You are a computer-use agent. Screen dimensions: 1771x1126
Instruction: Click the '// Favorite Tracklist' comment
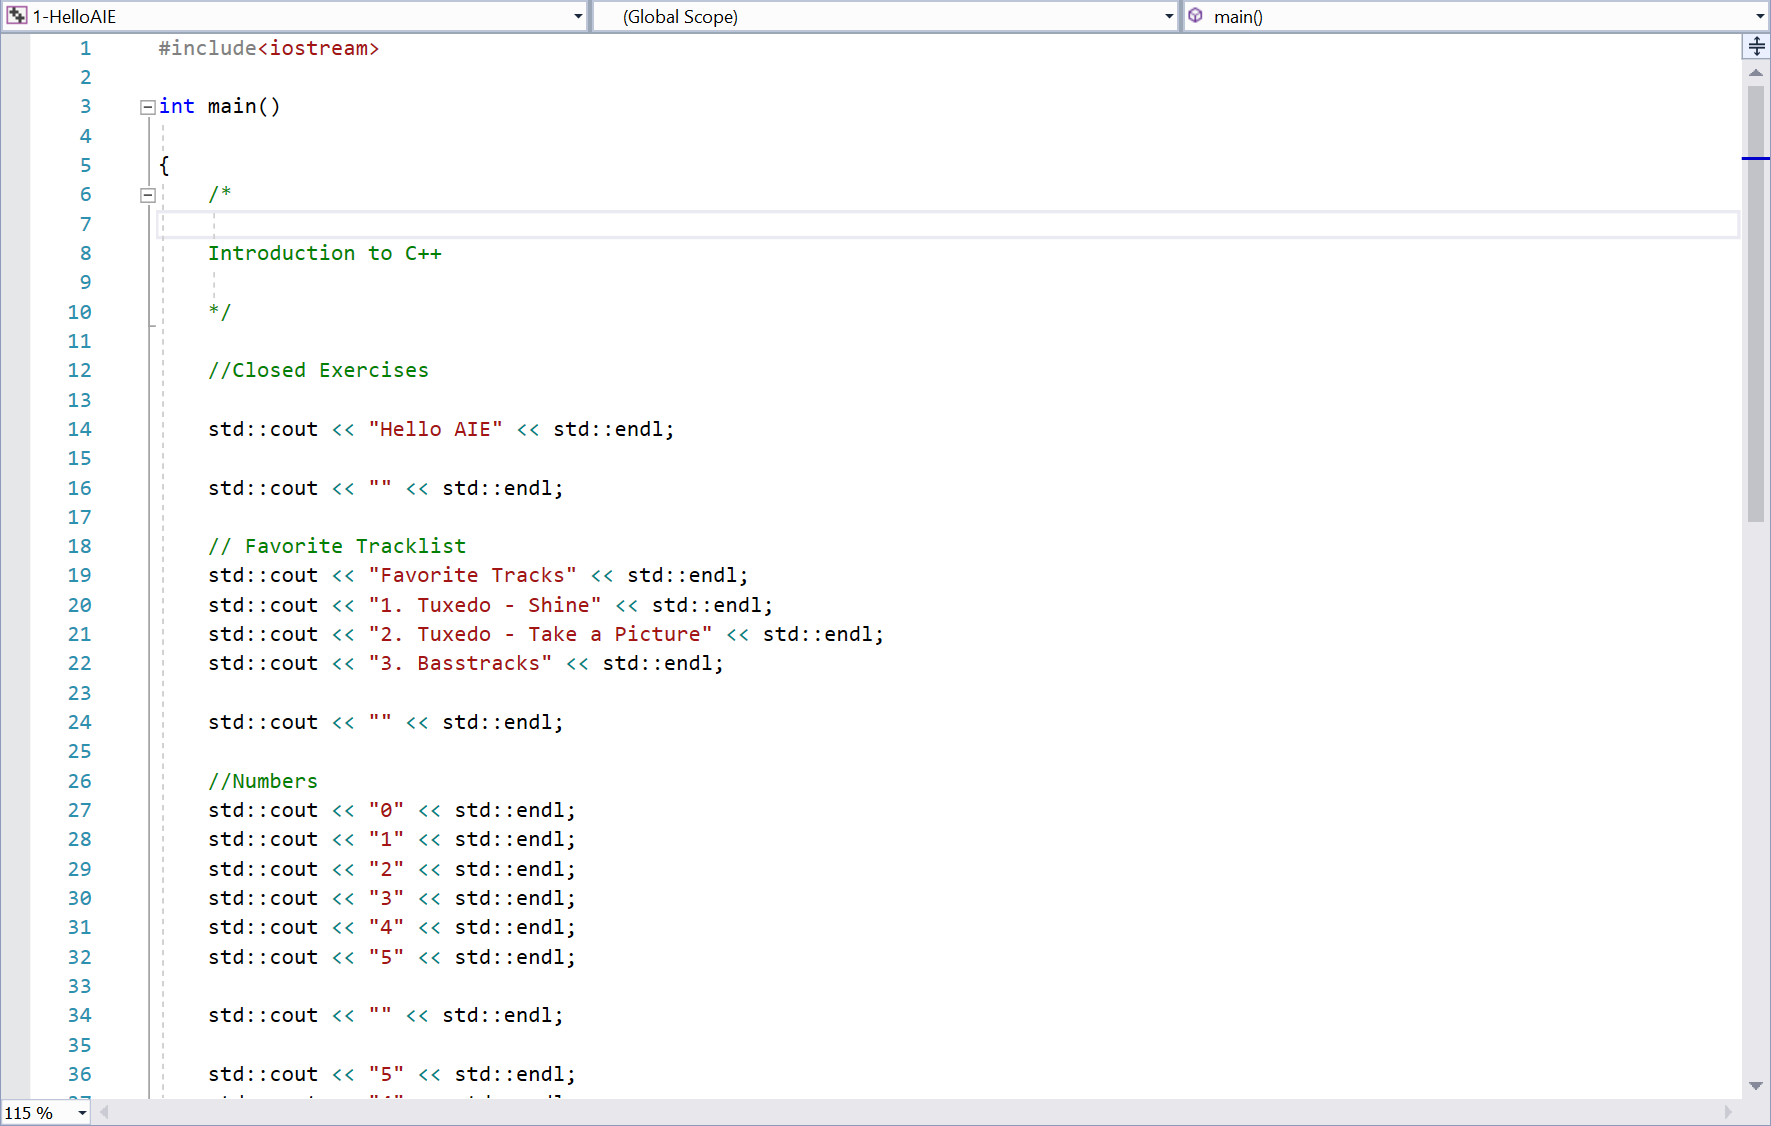pos(337,546)
